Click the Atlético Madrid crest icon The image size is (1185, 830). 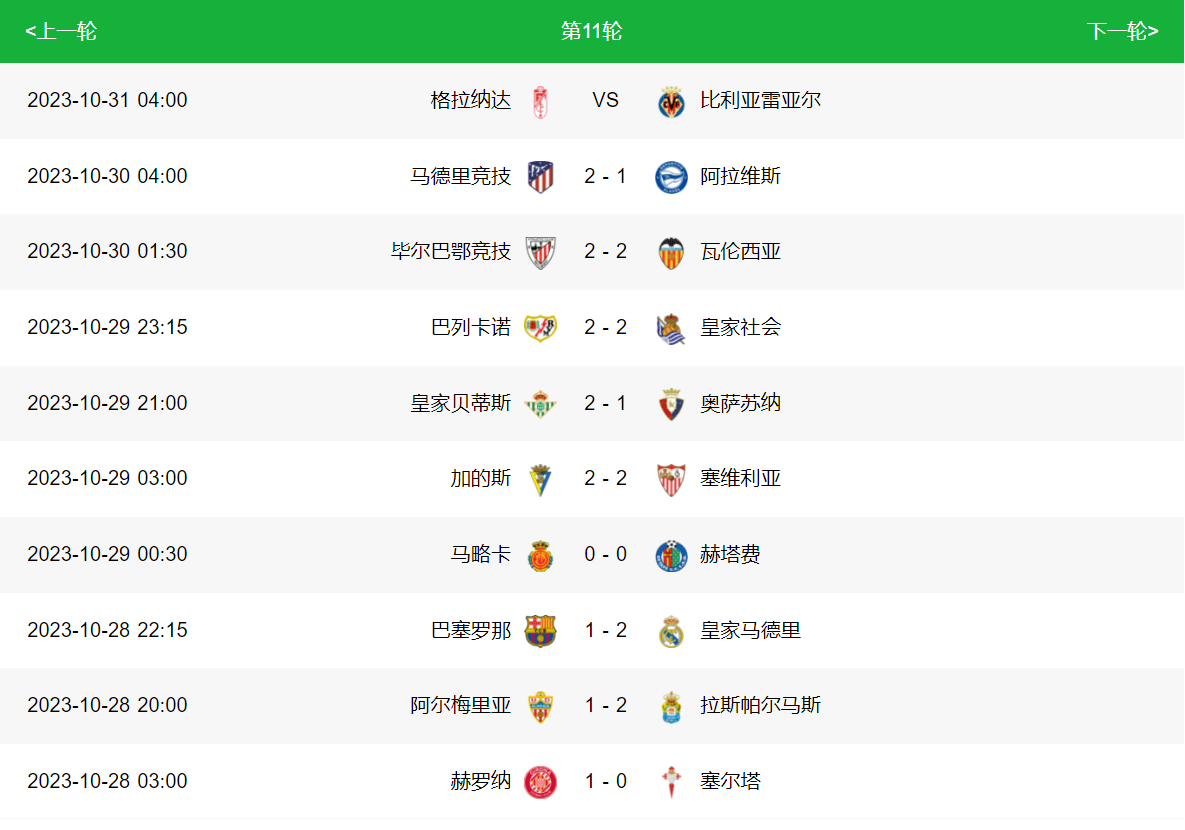point(540,177)
